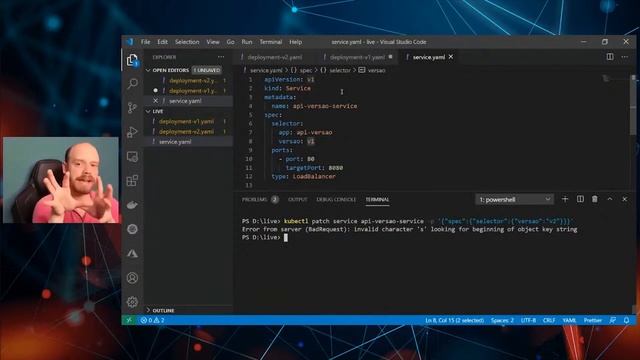Viewport: 640px width, 360px height.
Task: Open Explorer Views and More Actions menu
Action: pyautogui.click(x=221, y=57)
